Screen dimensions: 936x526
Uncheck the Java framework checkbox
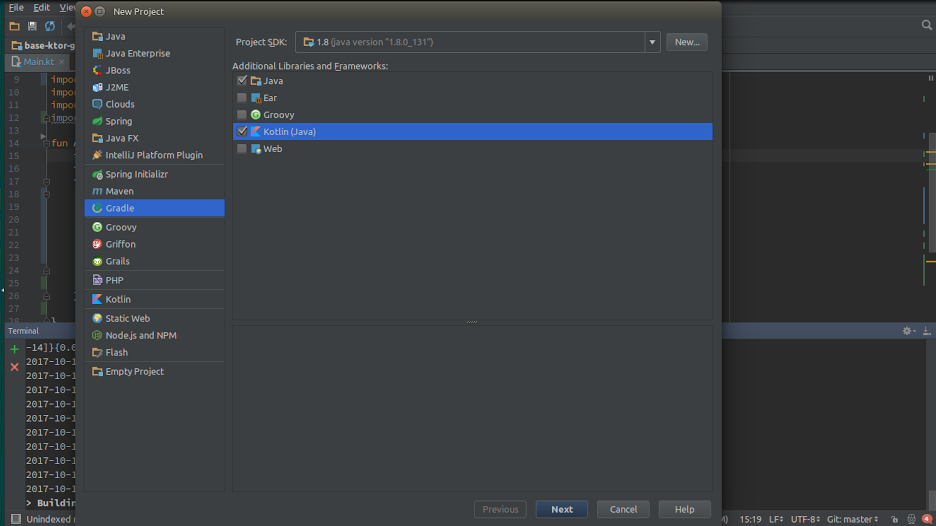(242, 81)
